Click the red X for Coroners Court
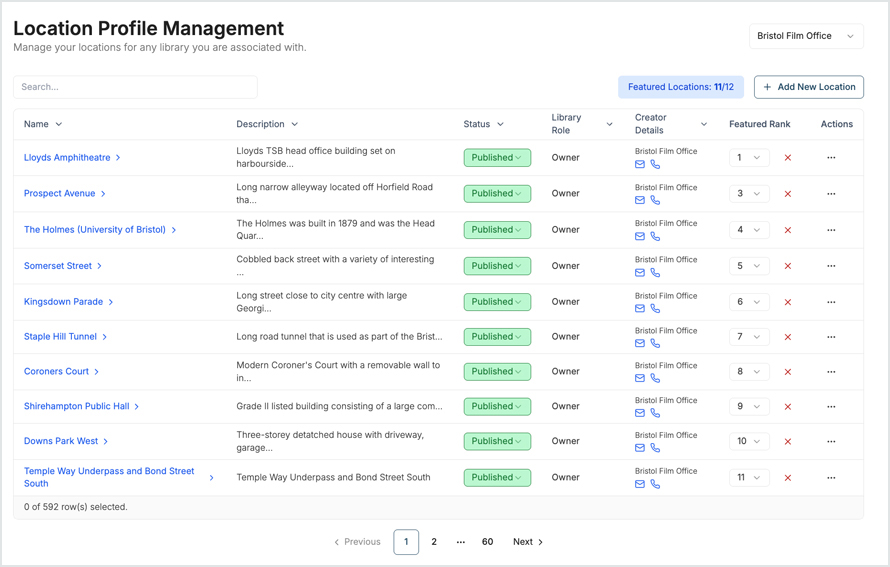The height and width of the screenshot is (567, 890). (788, 372)
